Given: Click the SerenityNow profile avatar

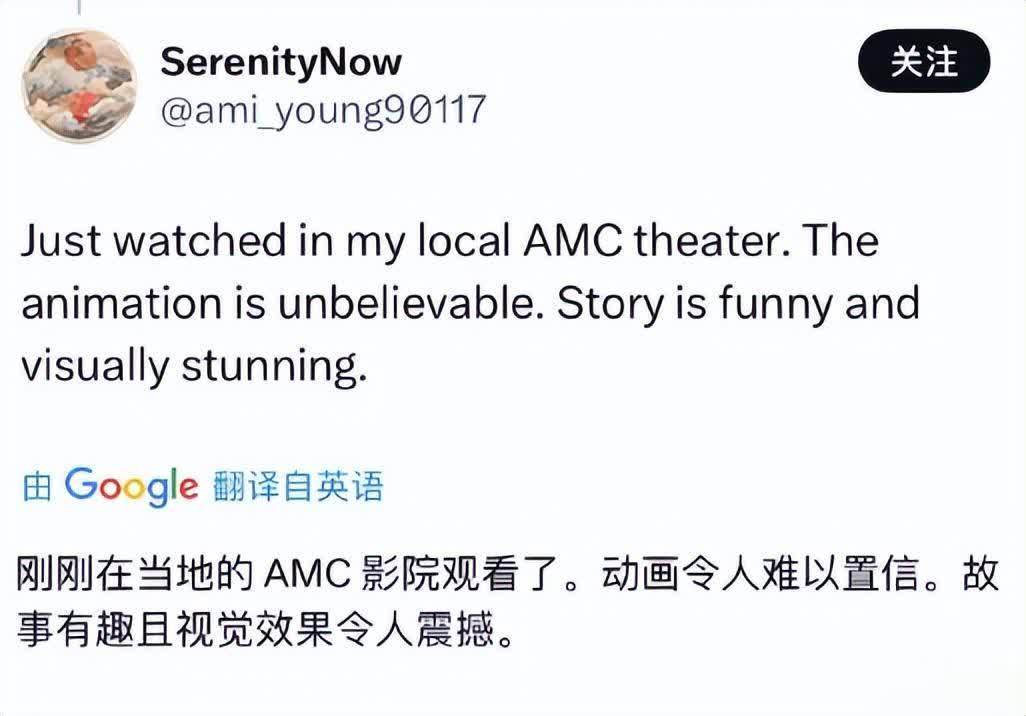Looking at the screenshot, I should click(x=79, y=85).
